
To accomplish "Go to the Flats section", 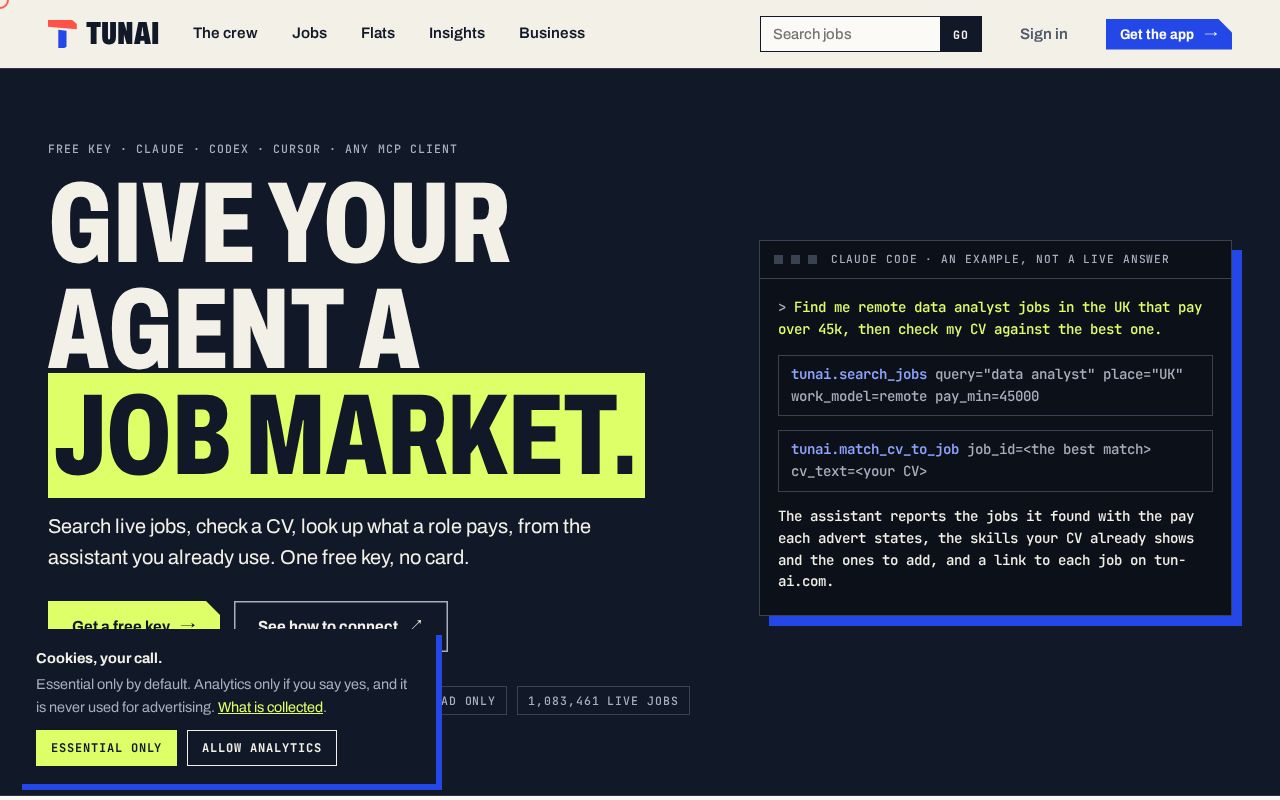I will point(378,33).
